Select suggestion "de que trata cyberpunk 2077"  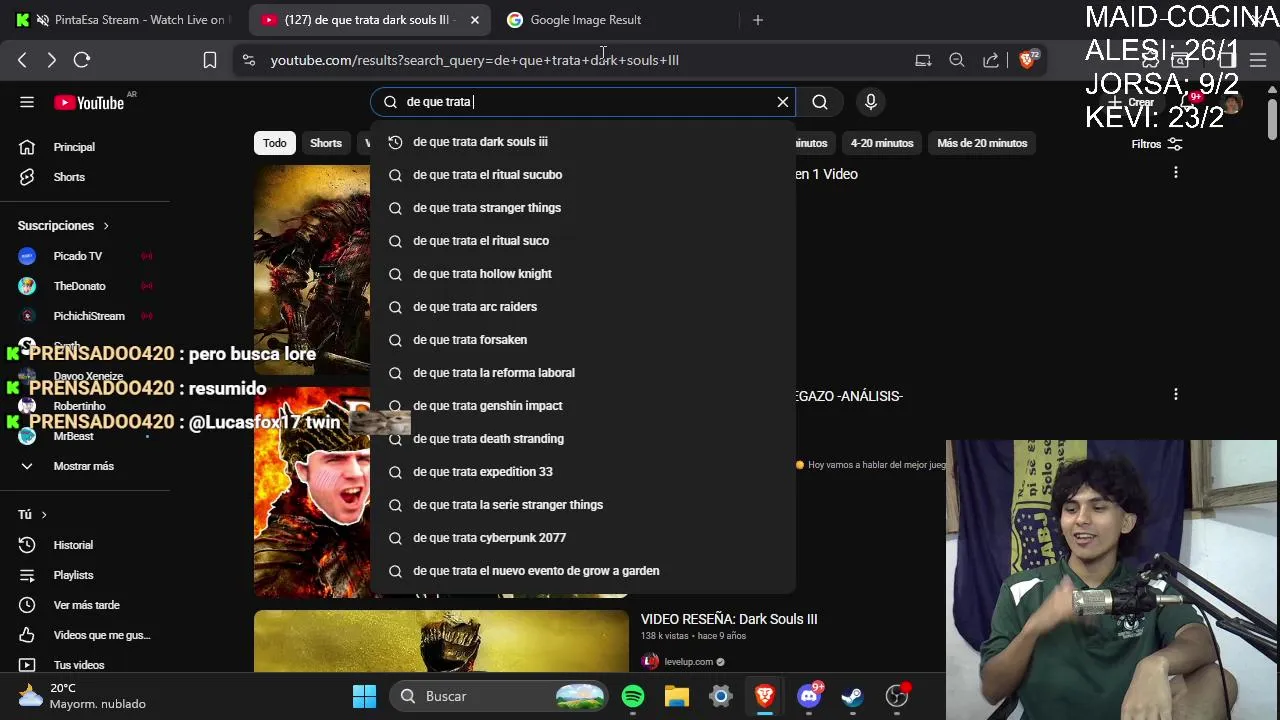(x=583, y=538)
